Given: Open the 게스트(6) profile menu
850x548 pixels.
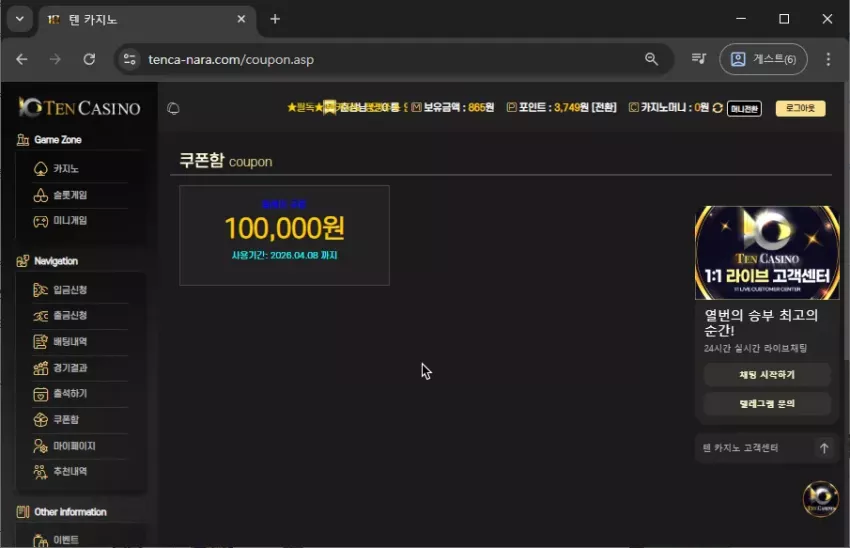Looking at the screenshot, I should click(x=763, y=59).
